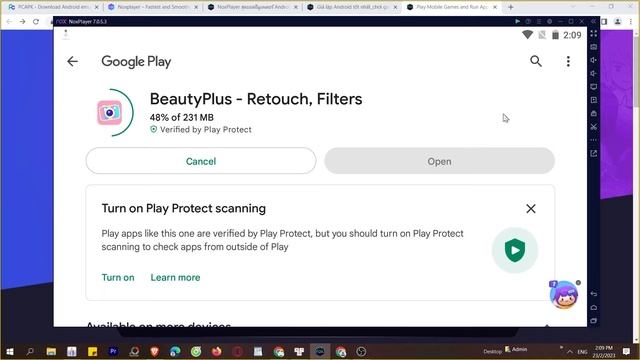Expand NoxPlayer sidebar more options dots

[594, 140]
